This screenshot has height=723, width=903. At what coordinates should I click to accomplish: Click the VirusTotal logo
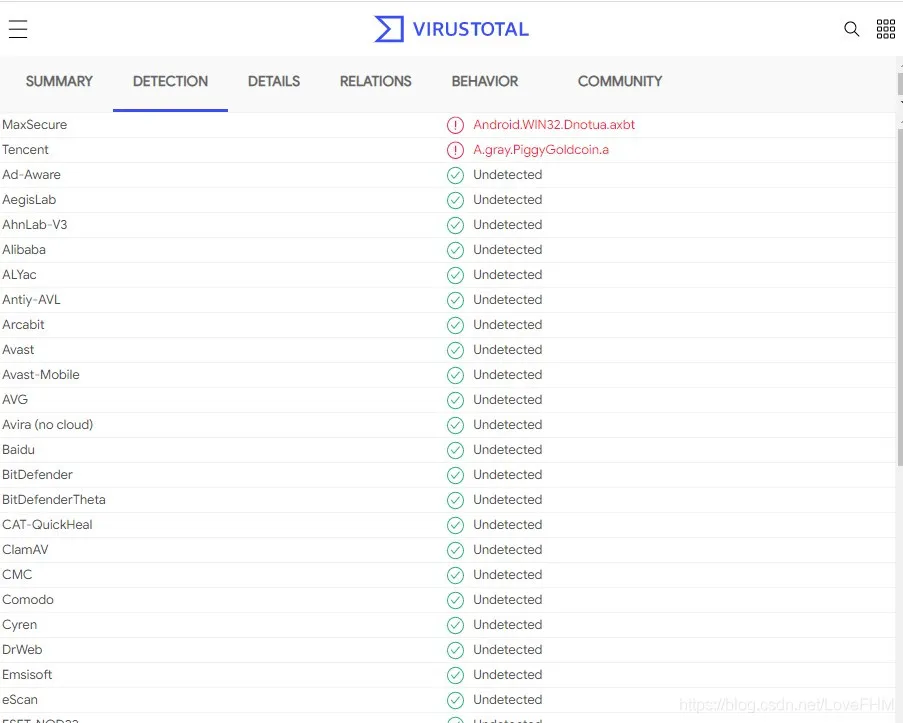tap(451, 29)
